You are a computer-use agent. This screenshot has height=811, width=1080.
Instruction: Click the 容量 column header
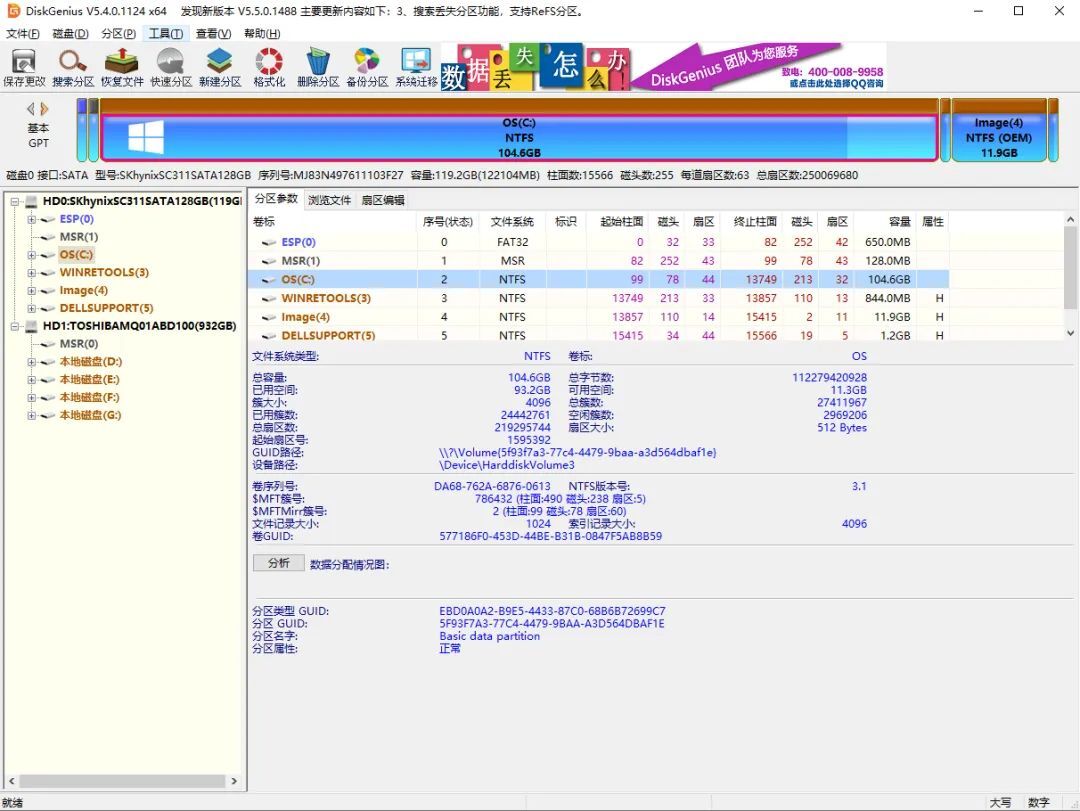pyautogui.click(x=900, y=221)
